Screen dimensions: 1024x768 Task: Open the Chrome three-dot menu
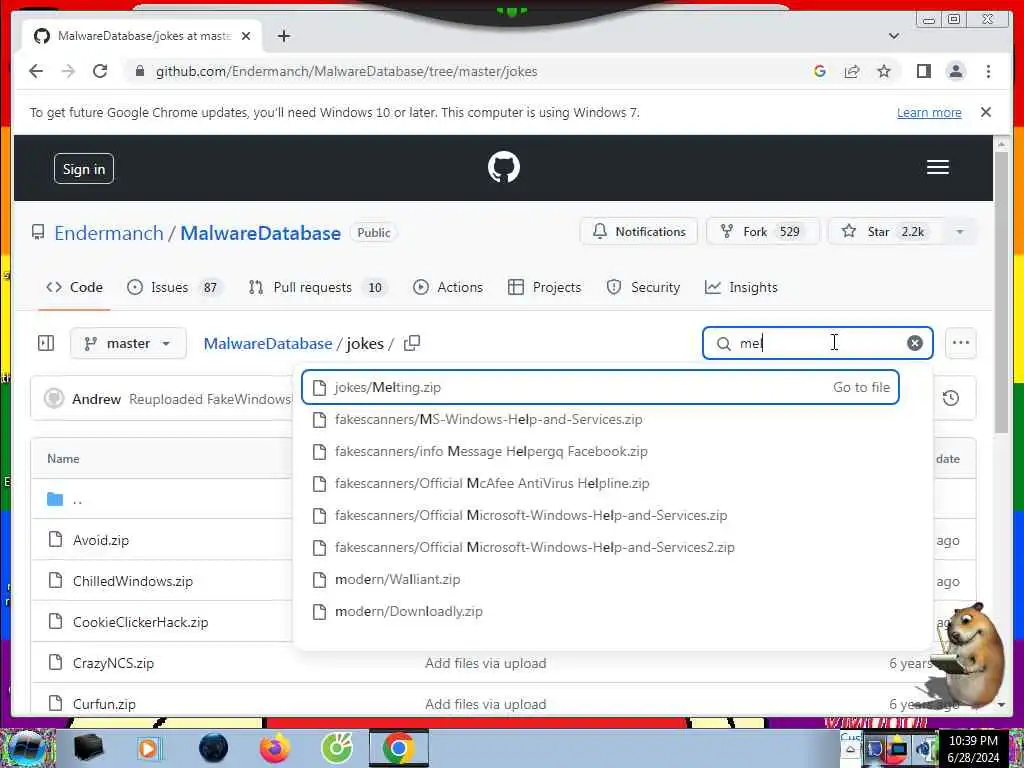click(988, 71)
